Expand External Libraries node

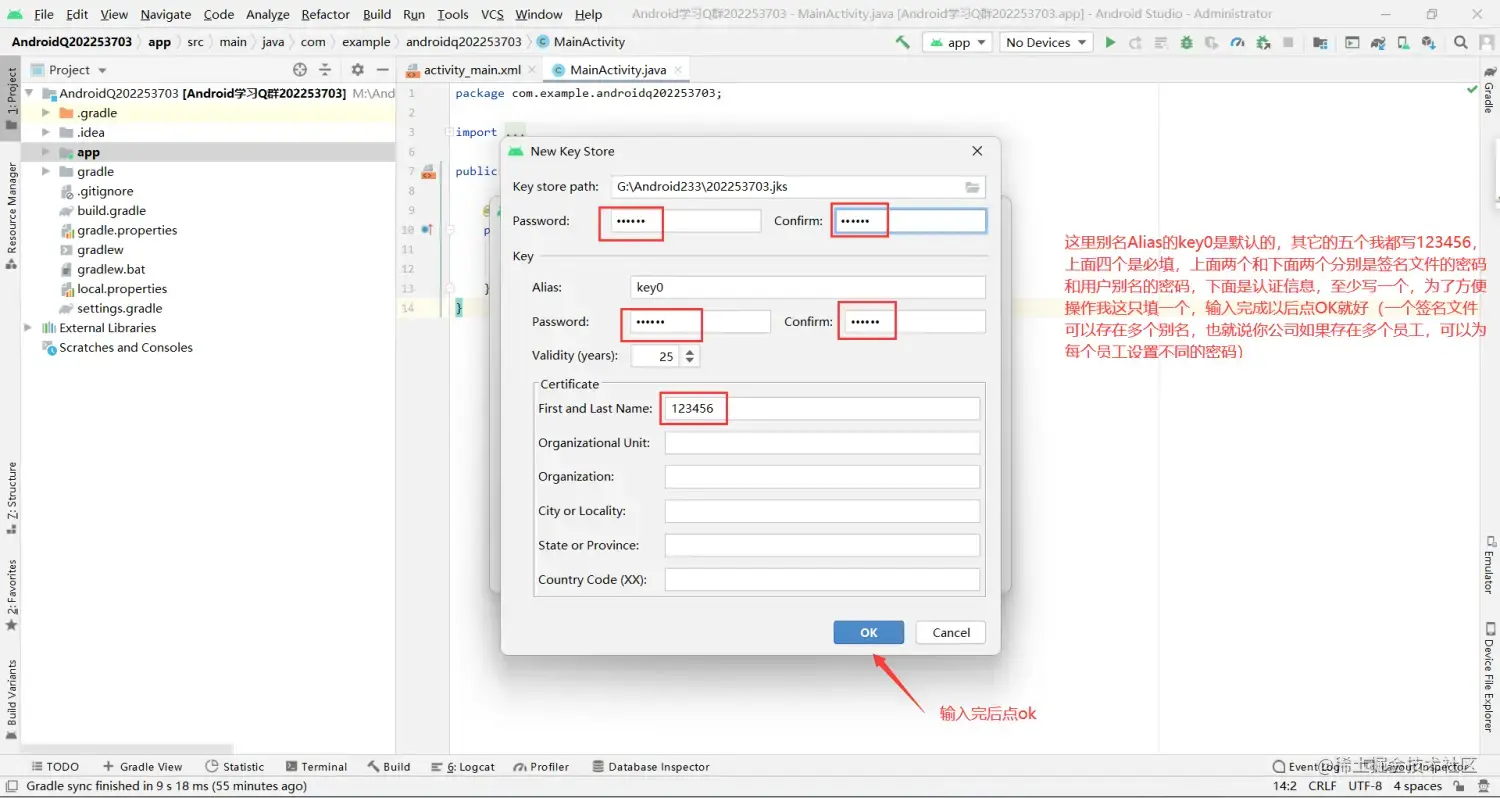pyautogui.click(x=28, y=328)
